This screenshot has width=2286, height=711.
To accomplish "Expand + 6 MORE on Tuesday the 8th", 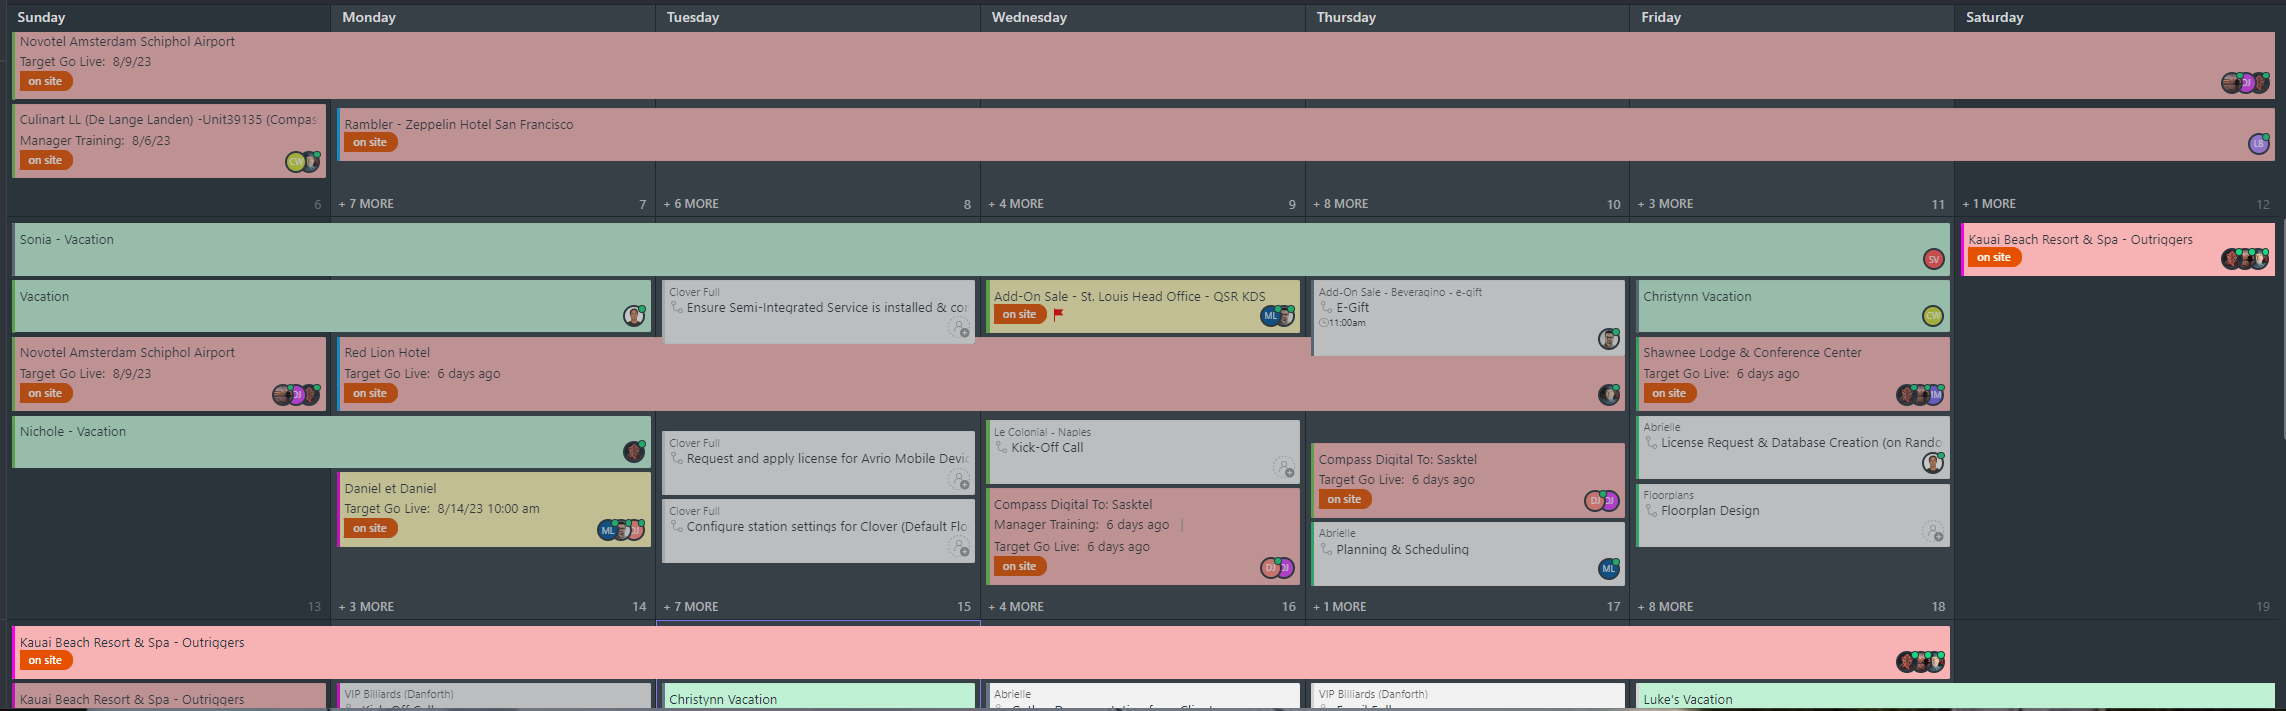I will (691, 204).
